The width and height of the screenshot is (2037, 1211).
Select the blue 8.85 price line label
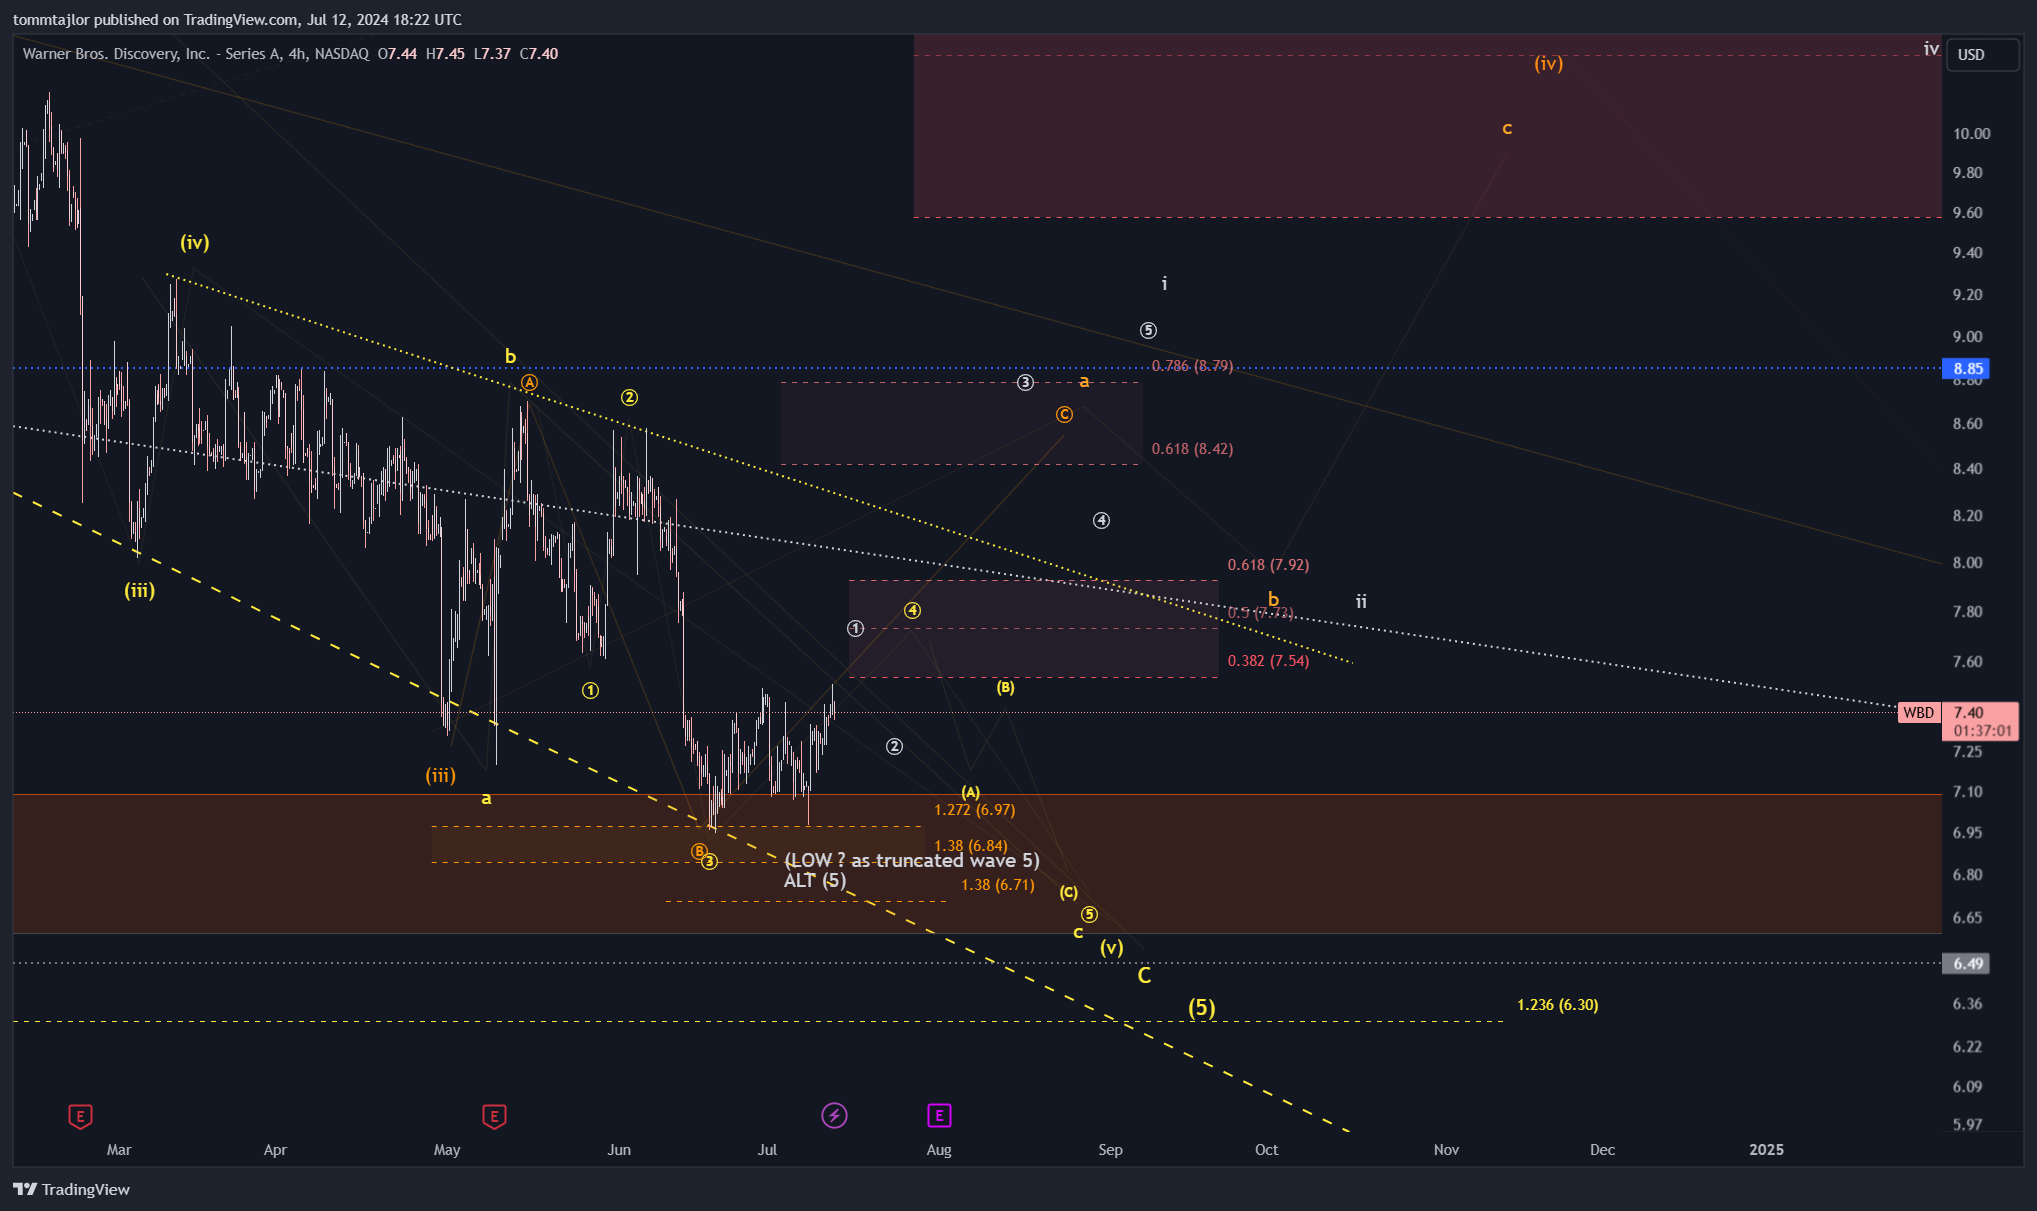(x=1965, y=369)
